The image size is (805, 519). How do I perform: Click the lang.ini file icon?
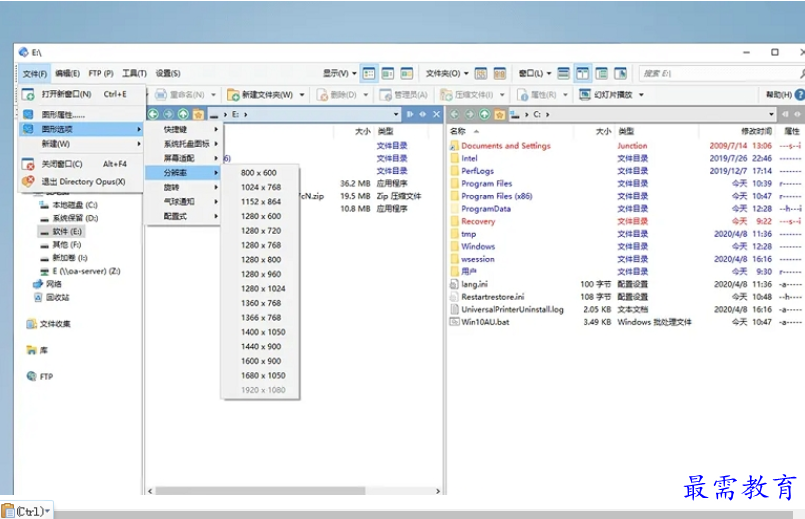point(454,284)
